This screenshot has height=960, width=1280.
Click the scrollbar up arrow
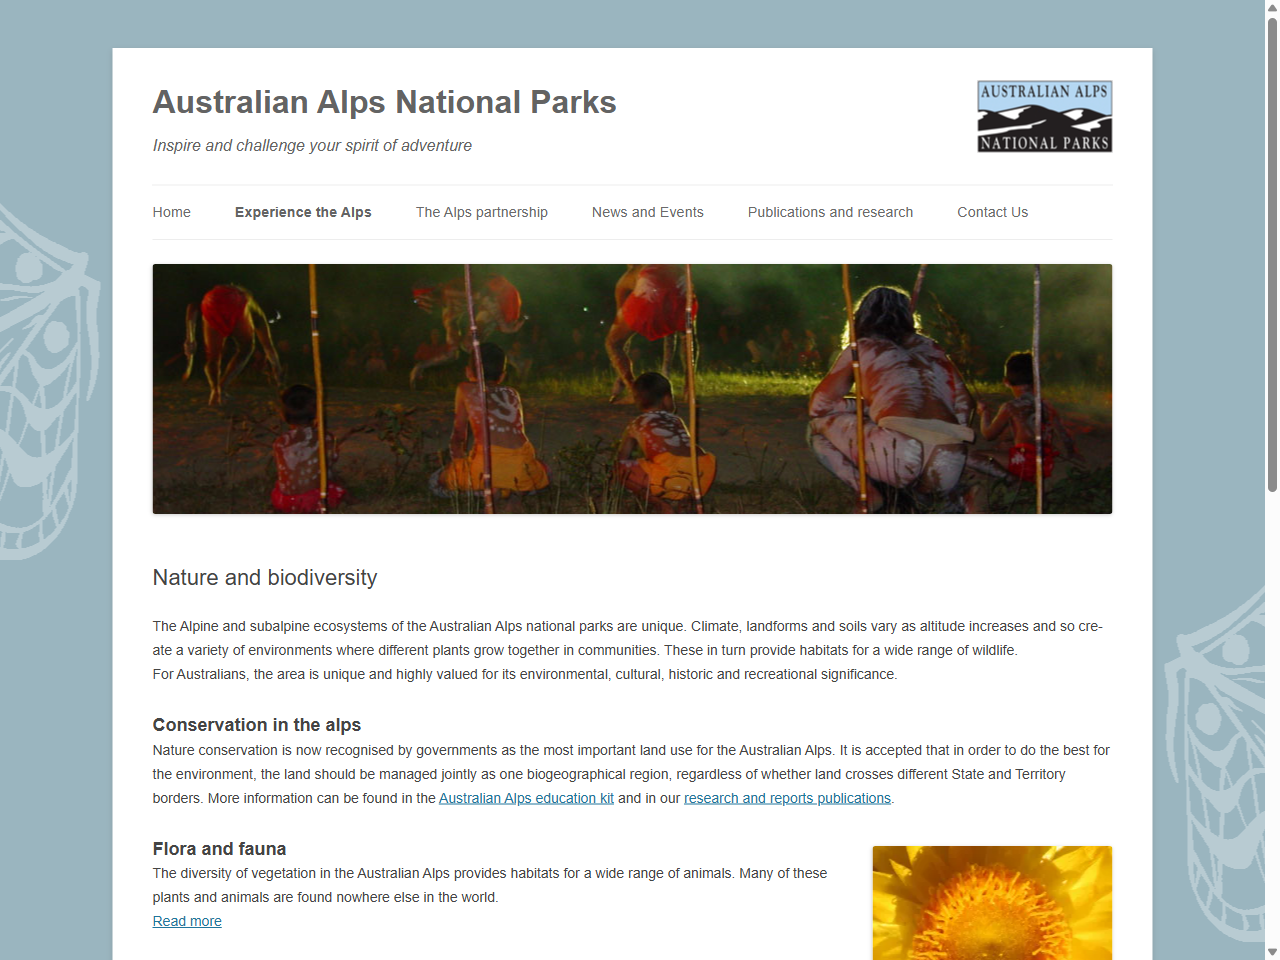tap(1272, 8)
